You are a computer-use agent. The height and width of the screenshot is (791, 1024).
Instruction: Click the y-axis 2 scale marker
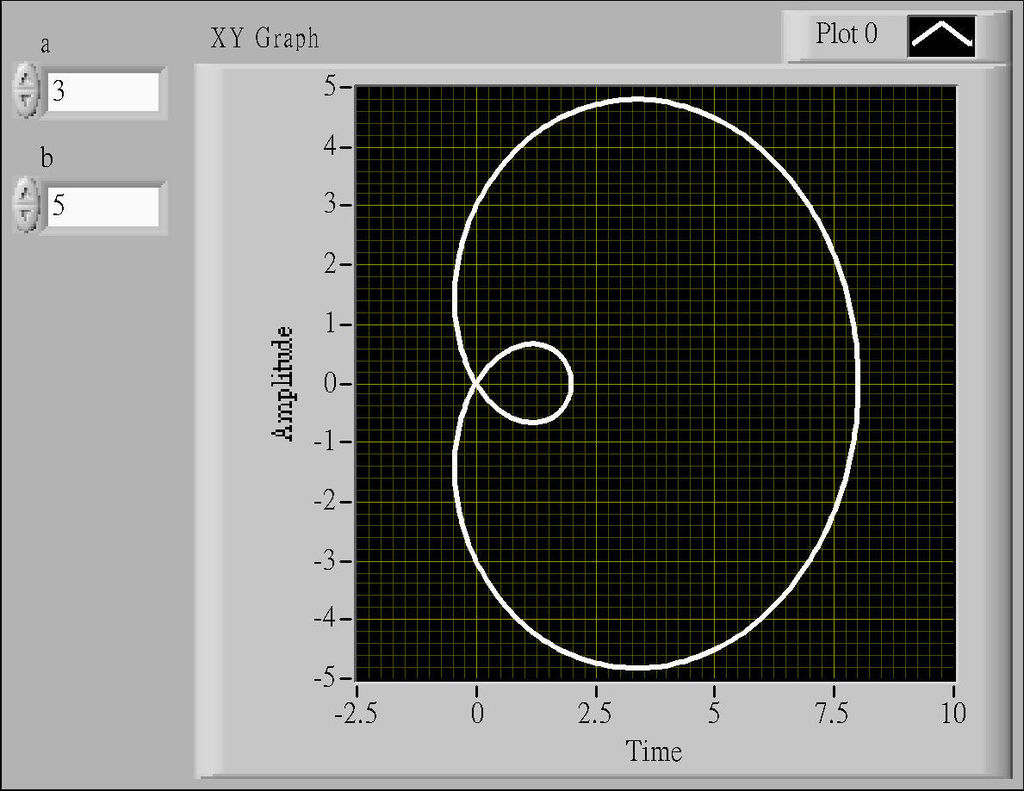coord(331,264)
